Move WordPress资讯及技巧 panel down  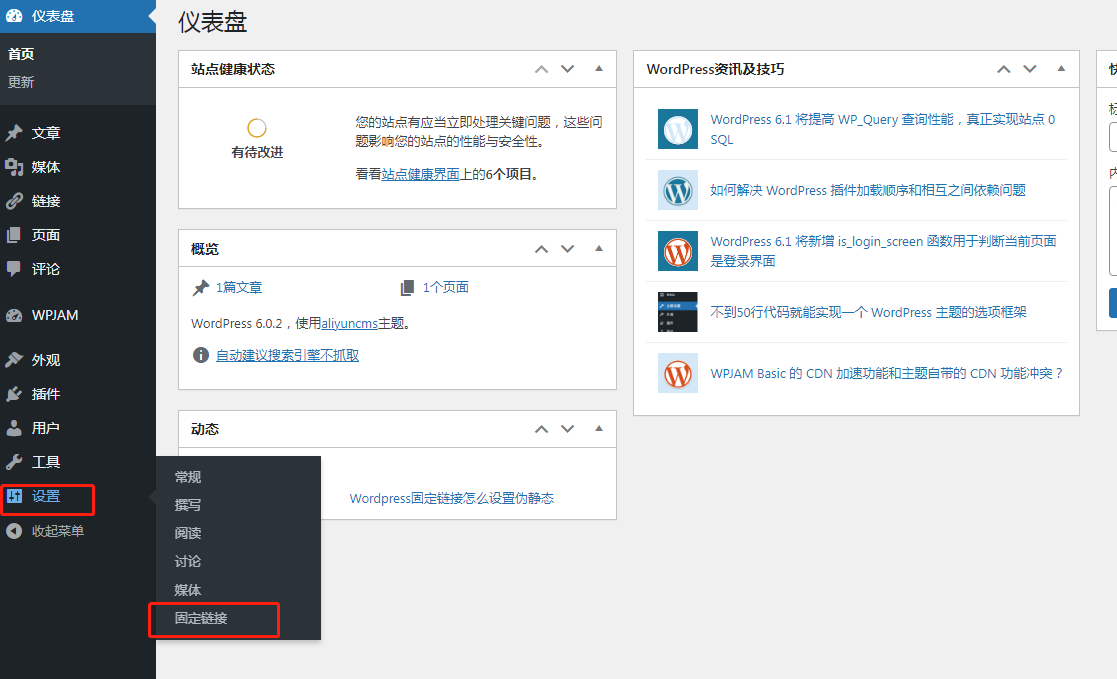pos(1030,69)
